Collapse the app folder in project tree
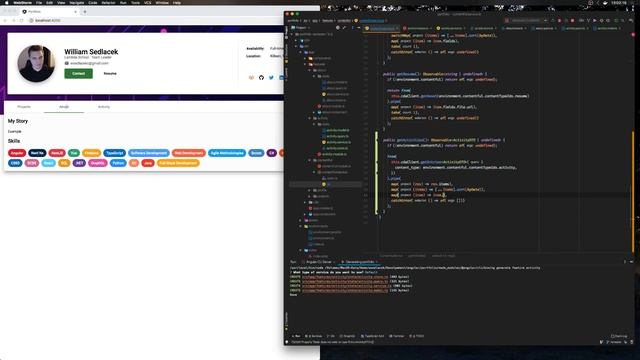This screenshot has width=640, height=360. [x=301, y=52]
